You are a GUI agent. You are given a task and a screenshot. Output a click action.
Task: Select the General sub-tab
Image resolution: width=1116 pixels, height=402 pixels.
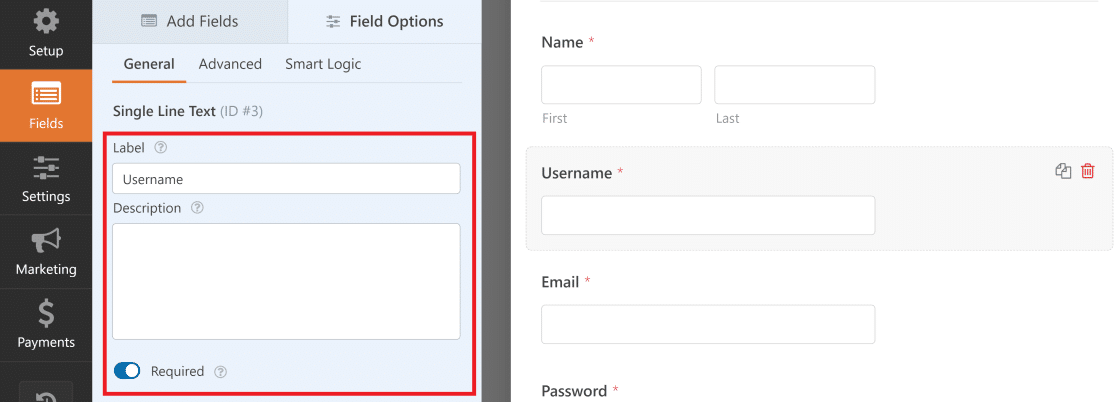[149, 64]
